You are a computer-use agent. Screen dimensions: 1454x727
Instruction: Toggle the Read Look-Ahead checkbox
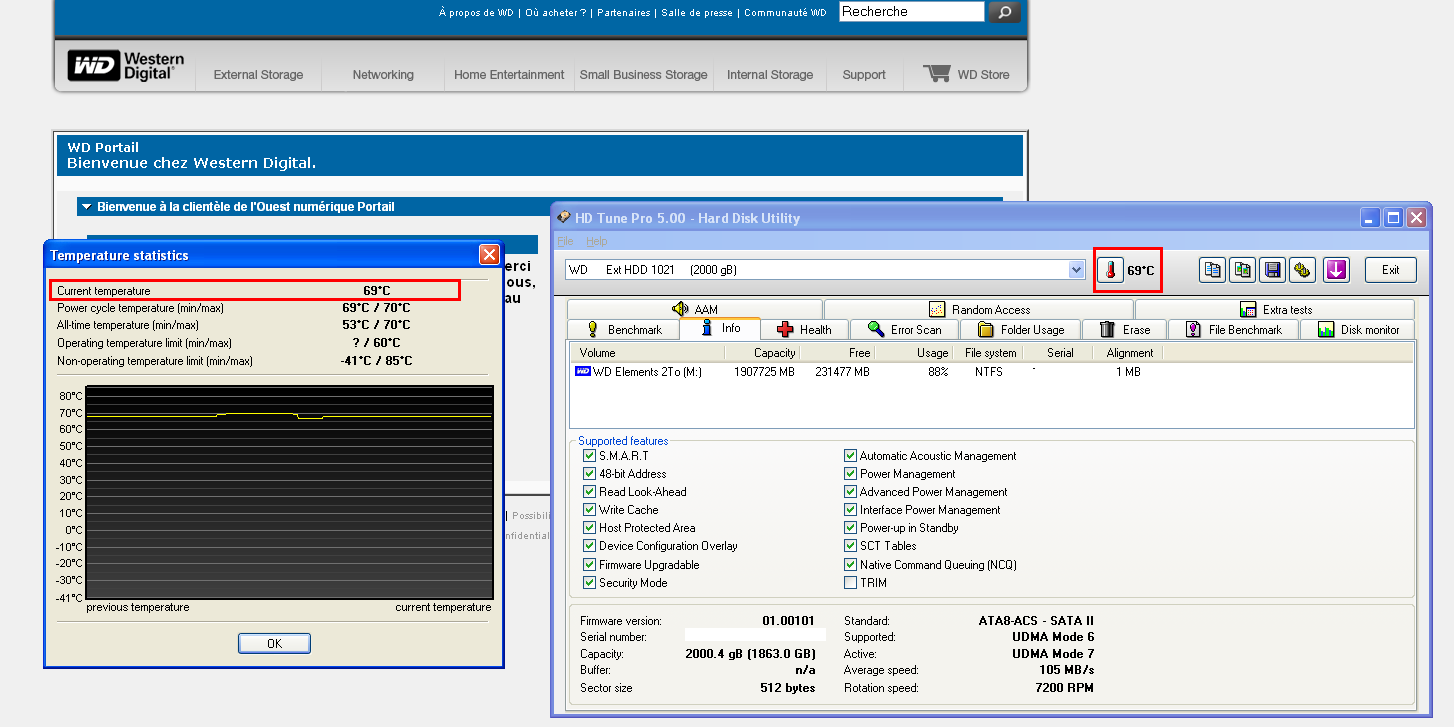[589, 492]
